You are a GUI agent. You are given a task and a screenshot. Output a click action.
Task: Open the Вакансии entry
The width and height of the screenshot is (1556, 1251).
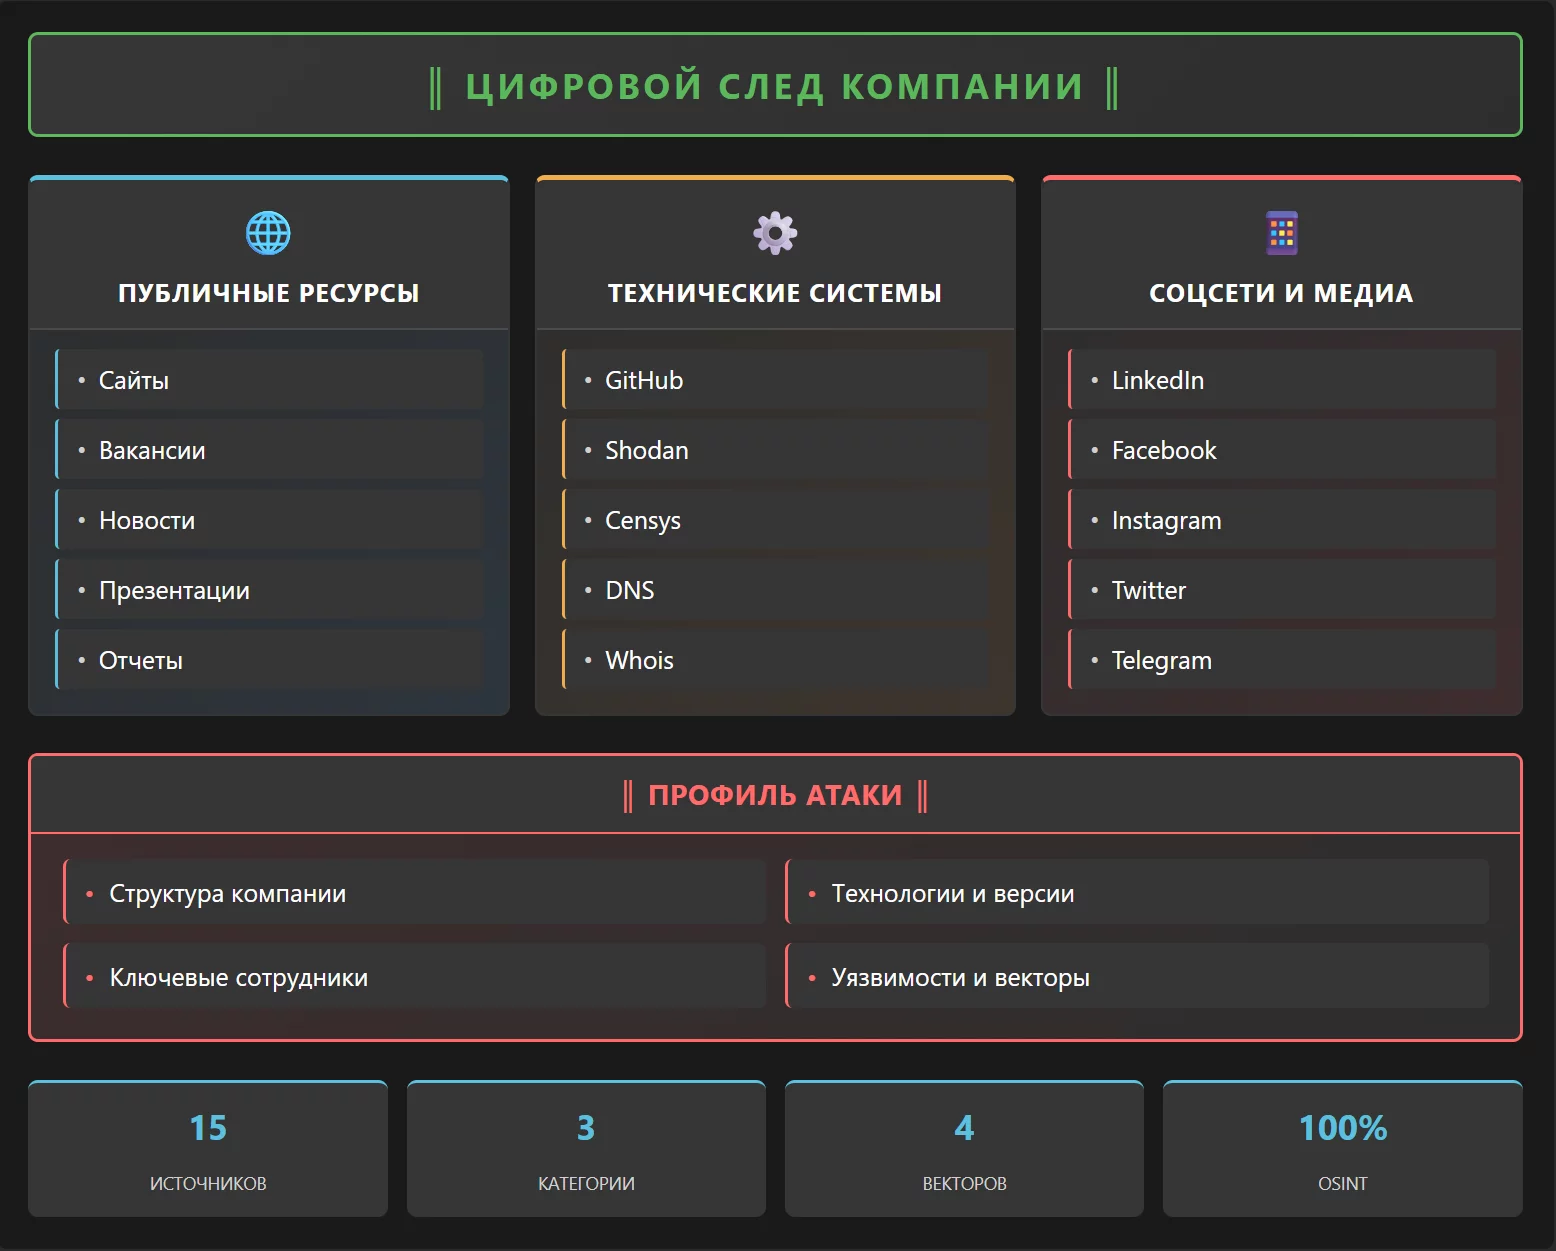tap(269, 450)
